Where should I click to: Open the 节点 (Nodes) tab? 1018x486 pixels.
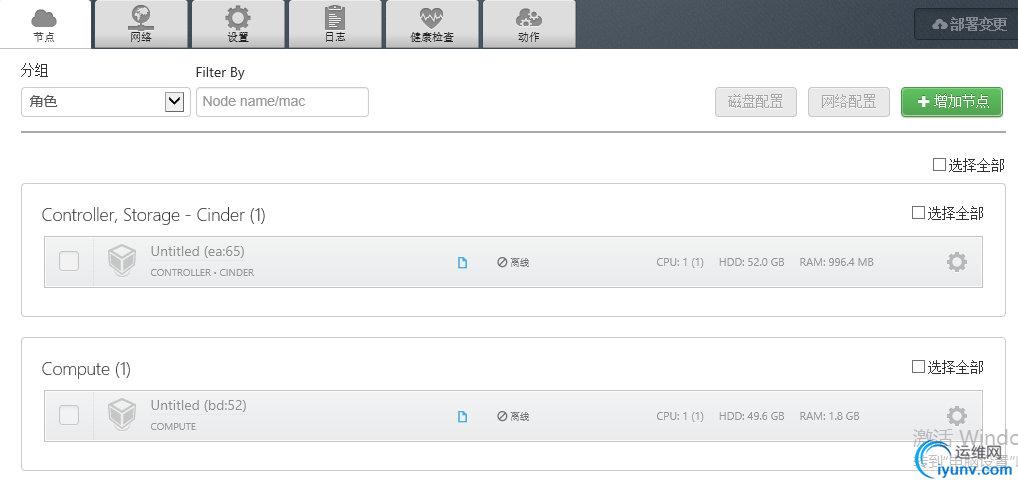coord(45,24)
